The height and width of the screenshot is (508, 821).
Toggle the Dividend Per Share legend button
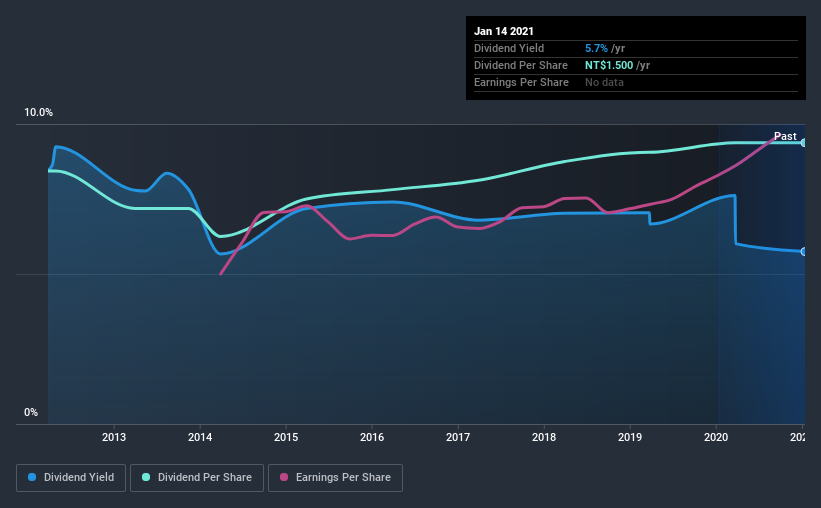[x=197, y=478]
